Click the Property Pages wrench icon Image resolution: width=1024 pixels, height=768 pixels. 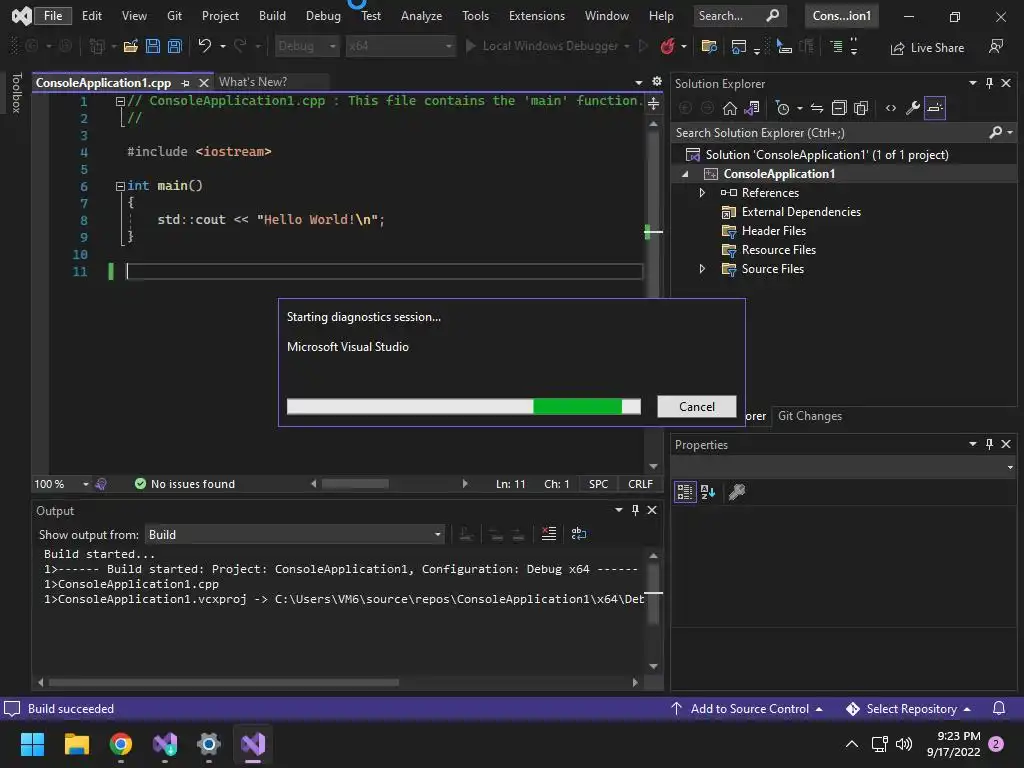[x=737, y=492]
